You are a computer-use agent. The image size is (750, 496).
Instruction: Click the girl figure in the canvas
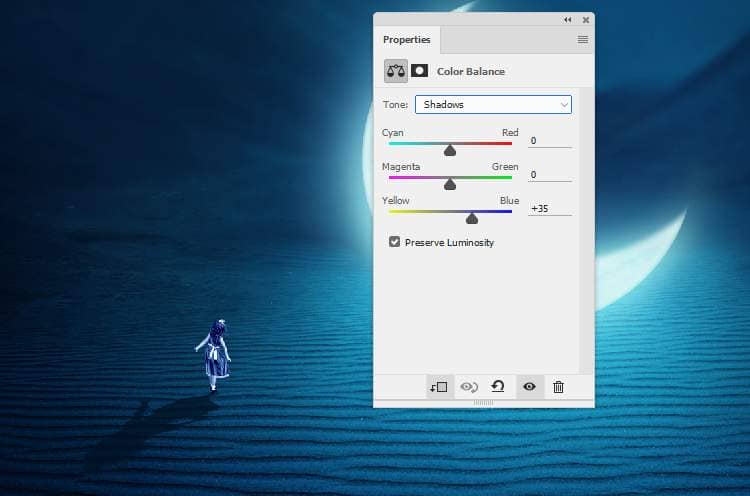pos(214,355)
